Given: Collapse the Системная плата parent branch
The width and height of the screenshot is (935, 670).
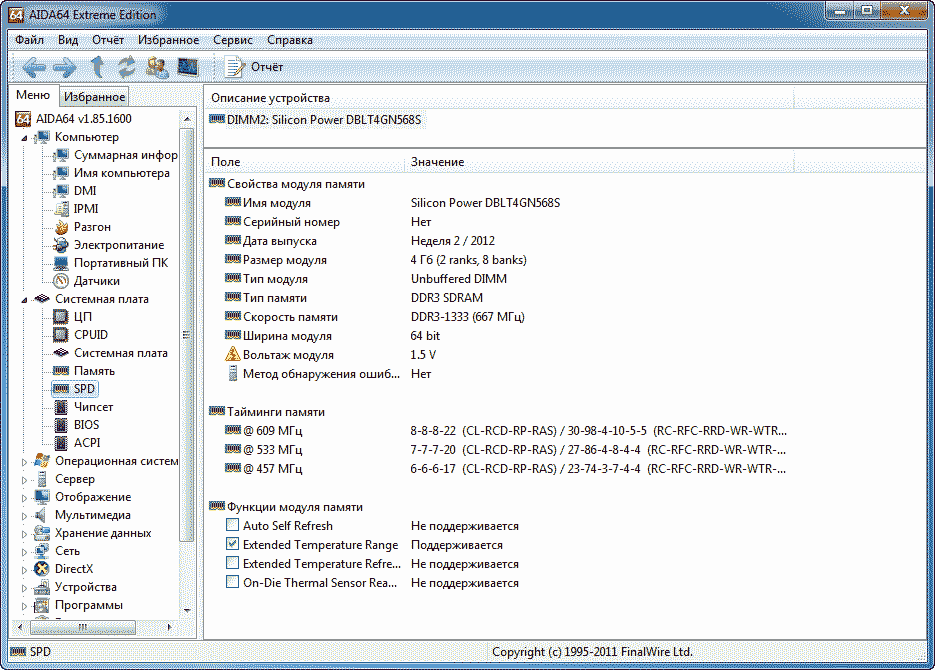Looking at the screenshot, I should click(x=24, y=300).
